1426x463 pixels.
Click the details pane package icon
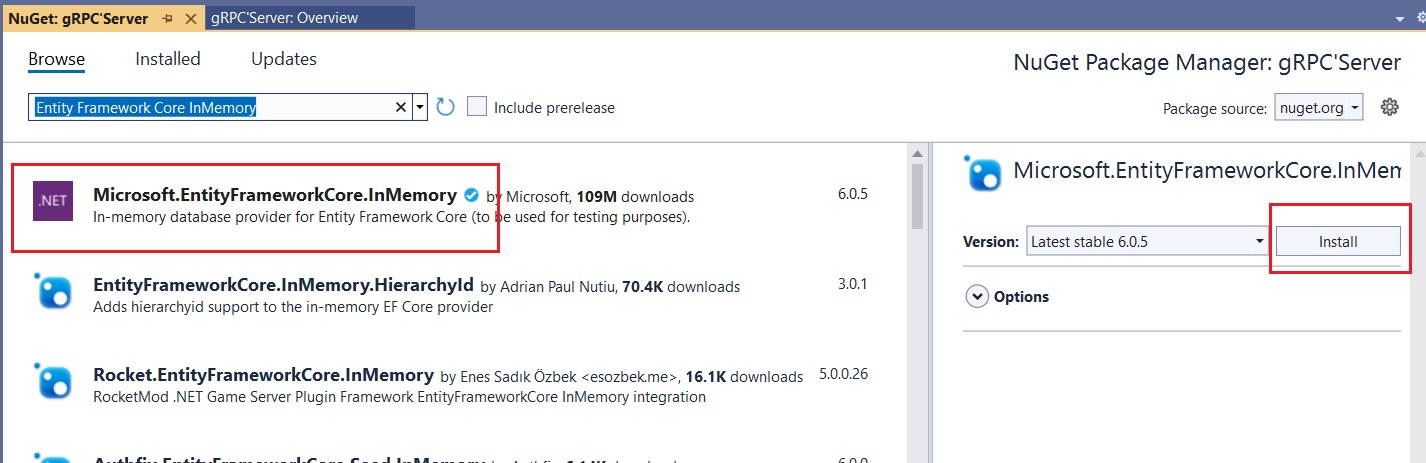click(982, 173)
